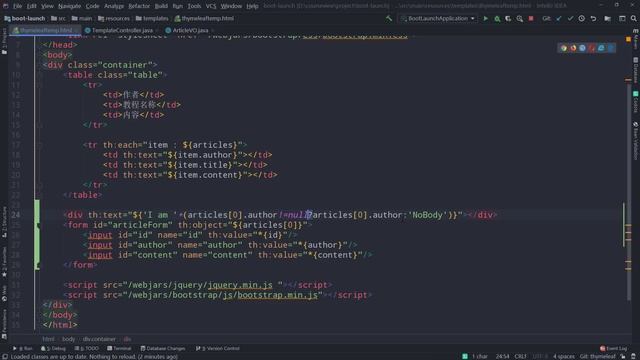
Task: Open preview in Opera browser icon
Action: click(x=592, y=48)
